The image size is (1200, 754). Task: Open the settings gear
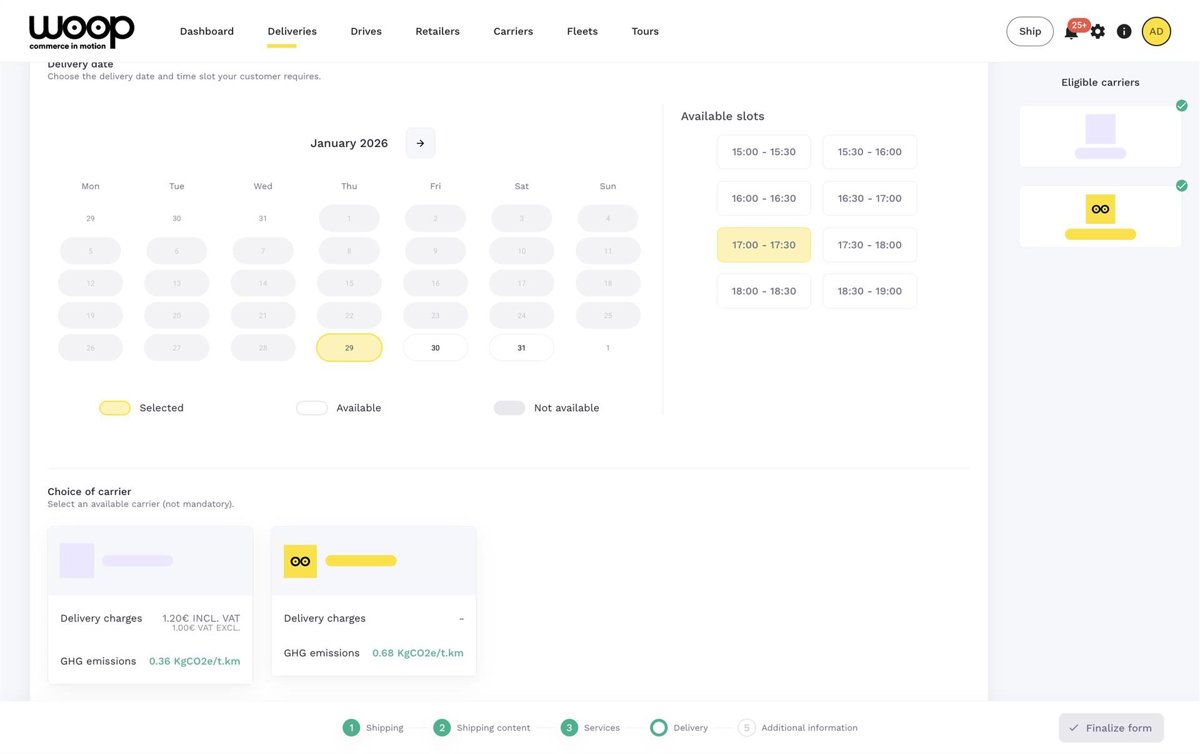pyautogui.click(x=1098, y=32)
